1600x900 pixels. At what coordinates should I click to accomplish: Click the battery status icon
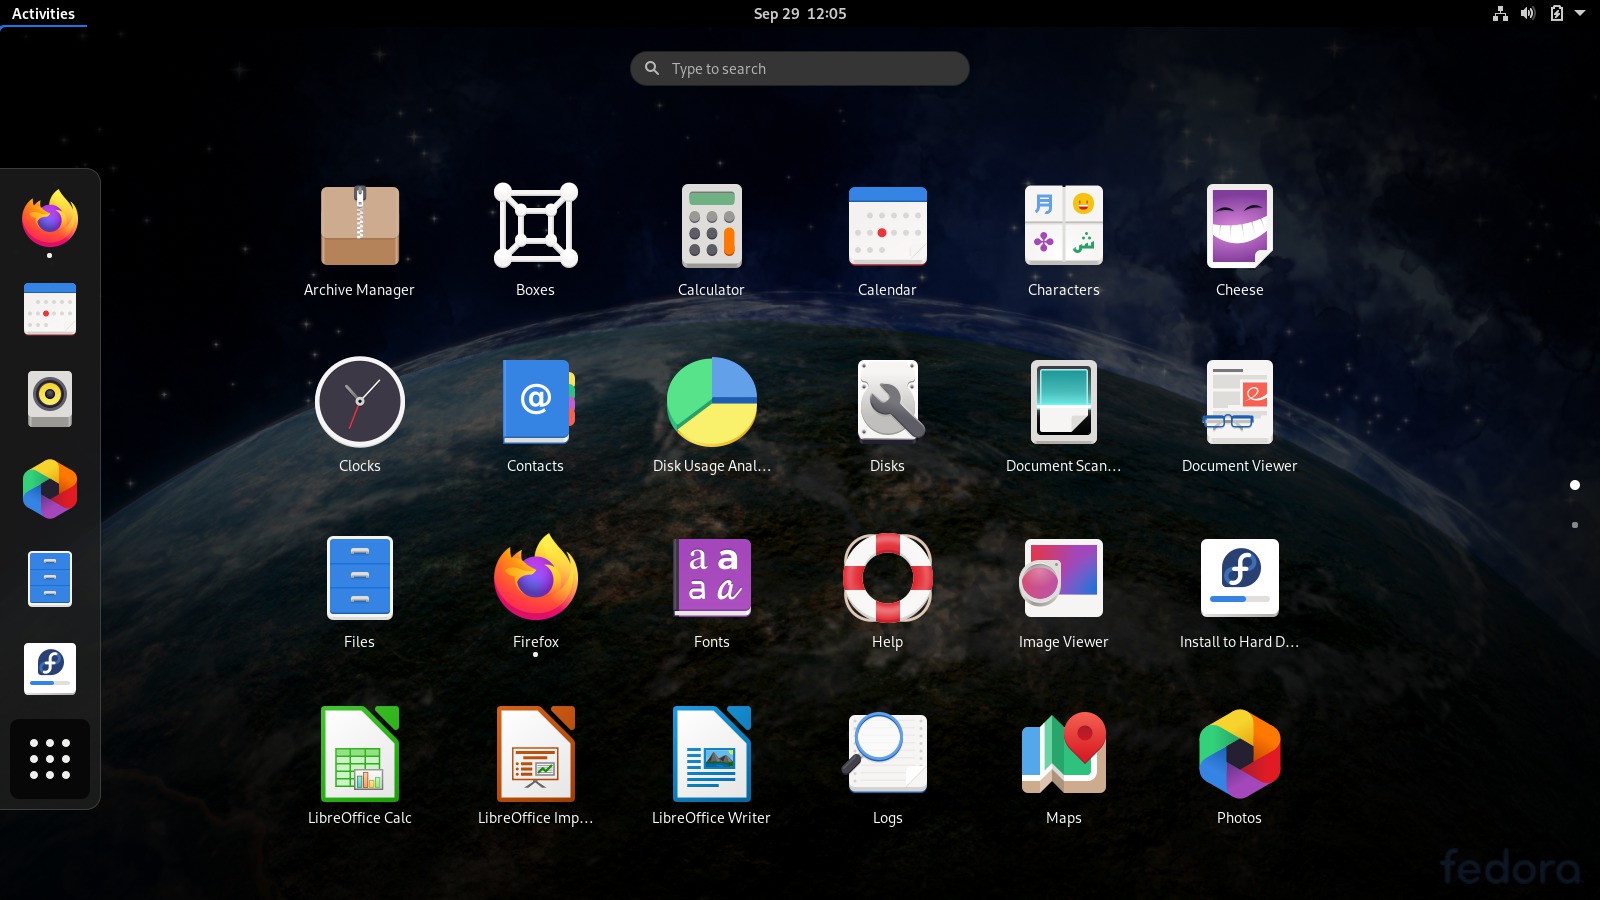1556,14
